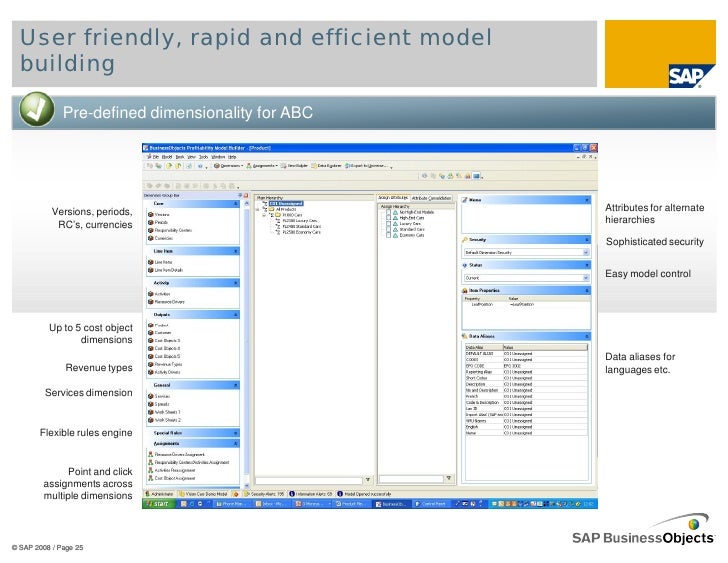Open Work Sheets 1 item
The height and width of the screenshot is (563, 728).
[164, 412]
